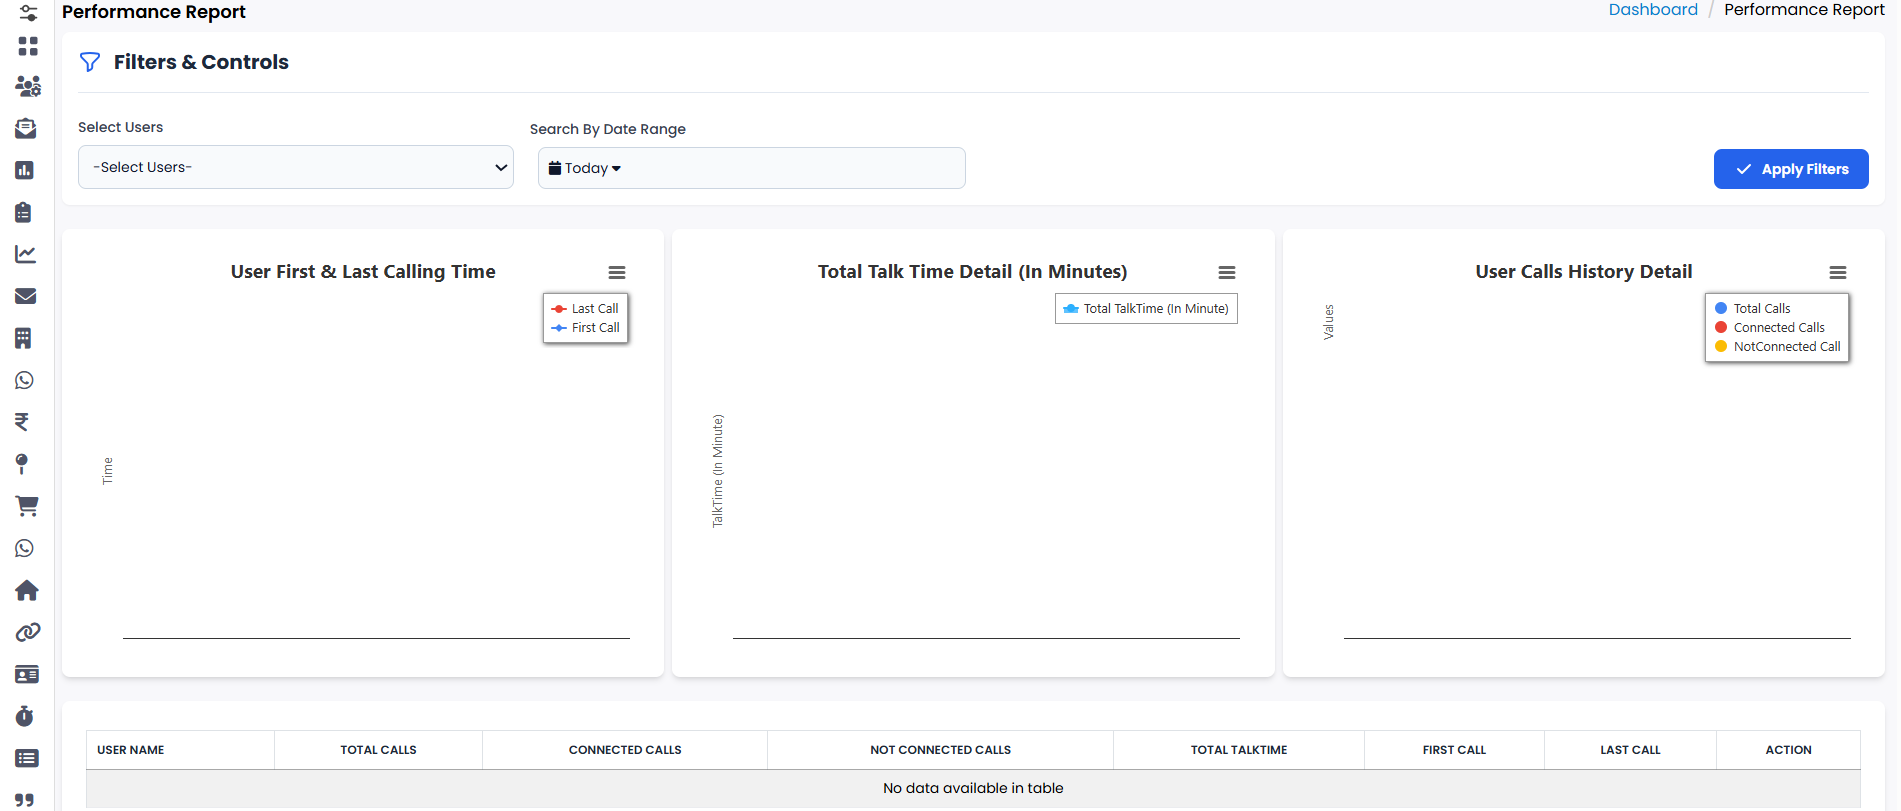Screen dimensions: 1901x811
Task: Click the chain link icon in sidebar
Action: click(28, 632)
